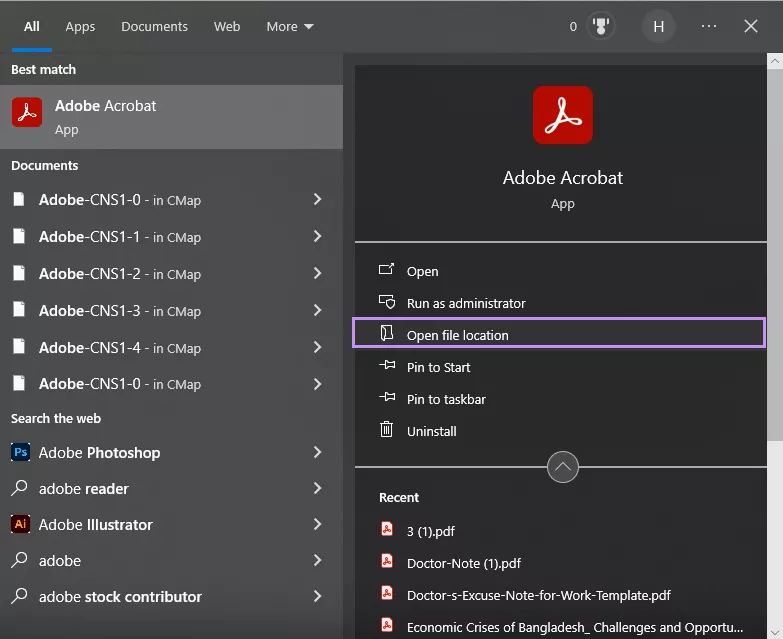Open the H user account avatar
783x639 pixels.
coord(658,27)
